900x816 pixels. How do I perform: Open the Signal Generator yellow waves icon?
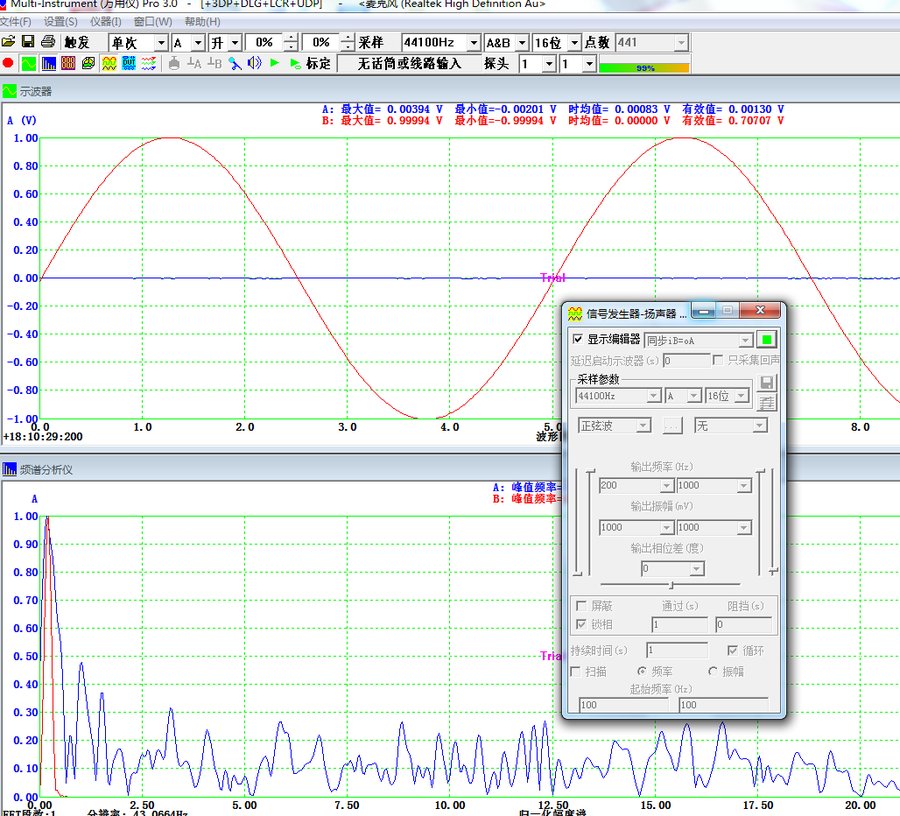coord(109,63)
